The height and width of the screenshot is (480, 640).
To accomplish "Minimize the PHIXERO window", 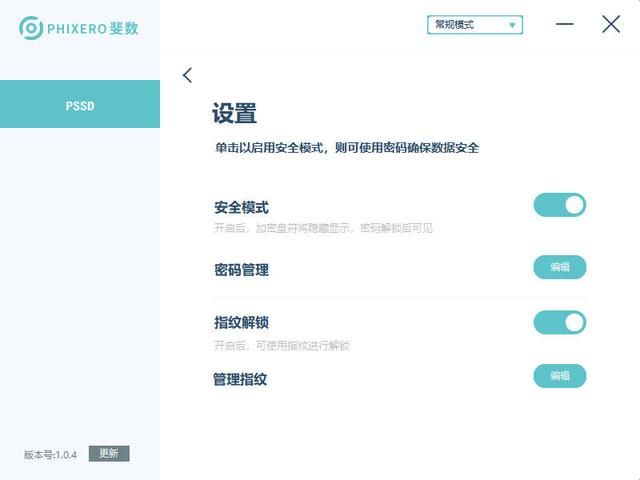I will 564,24.
